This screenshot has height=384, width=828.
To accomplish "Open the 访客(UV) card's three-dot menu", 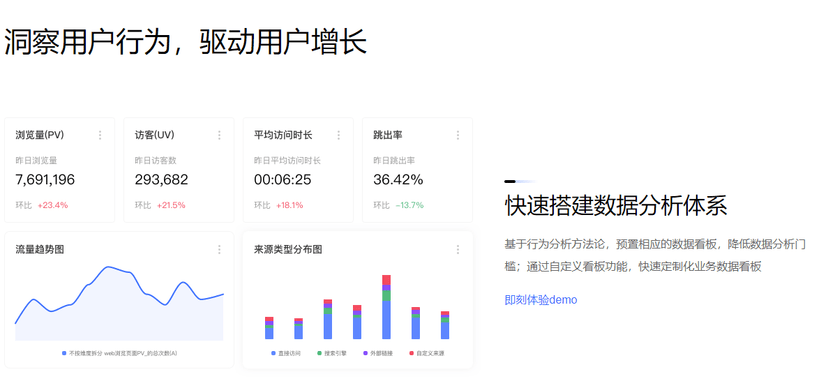I will [x=220, y=135].
